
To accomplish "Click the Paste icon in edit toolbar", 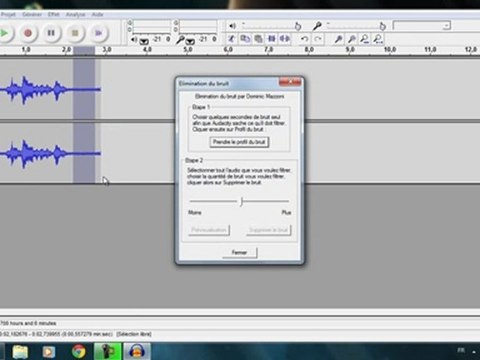I will click(x=258, y=39).
